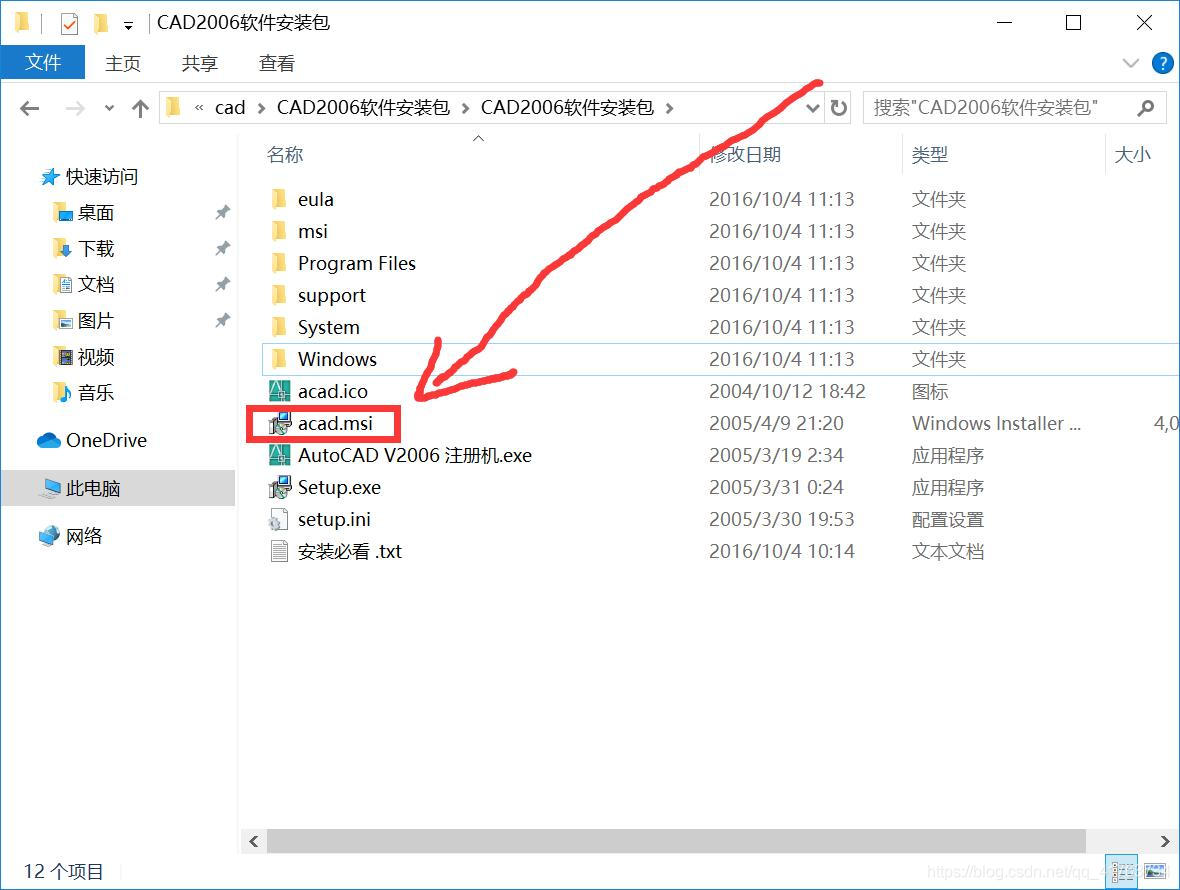1180x890 pixels.
Task: Select the support folder icon
Action: point(279,295)
